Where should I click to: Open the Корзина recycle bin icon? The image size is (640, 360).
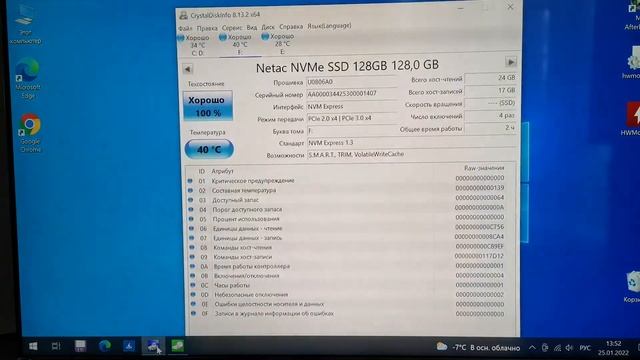(632, 287)
